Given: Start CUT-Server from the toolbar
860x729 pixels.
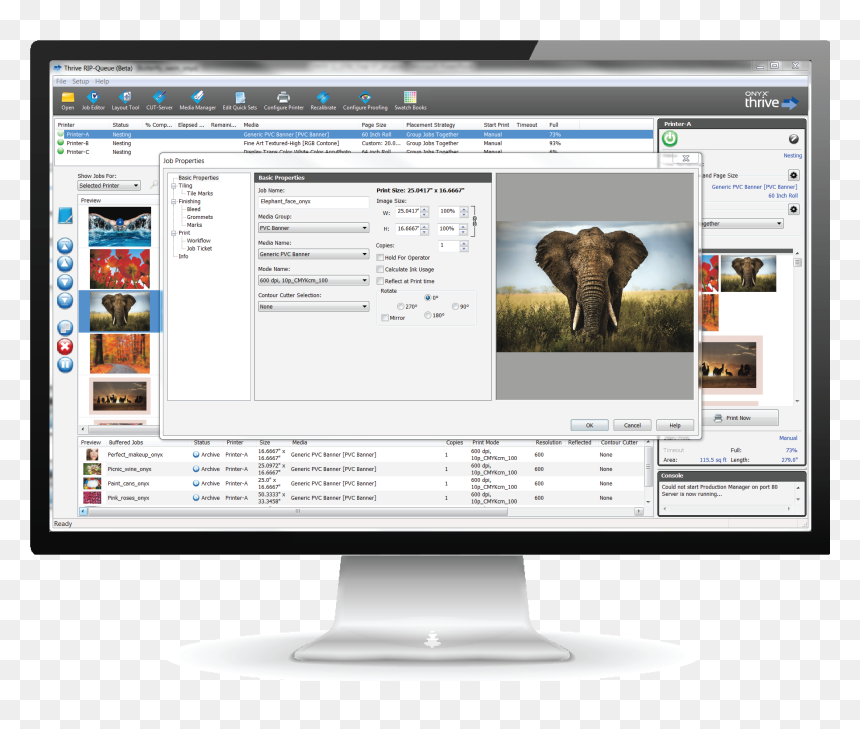Looking at the screenshot, I should (x=159, y=98).
